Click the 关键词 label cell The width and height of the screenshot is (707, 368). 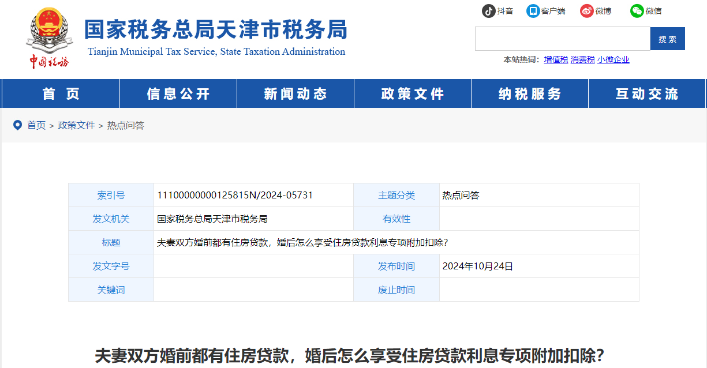tap(111, 290)
